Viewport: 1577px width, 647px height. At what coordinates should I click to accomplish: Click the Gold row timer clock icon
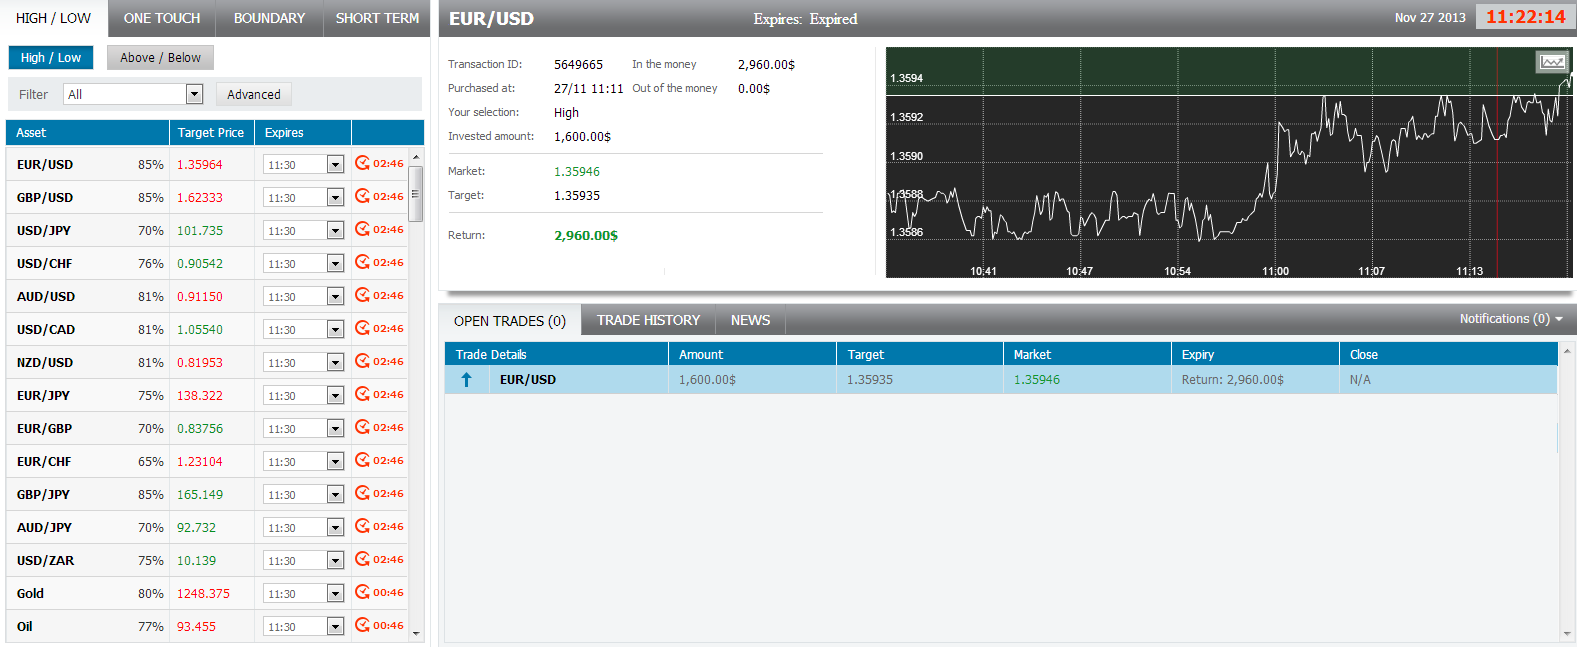tap(362, 593)
